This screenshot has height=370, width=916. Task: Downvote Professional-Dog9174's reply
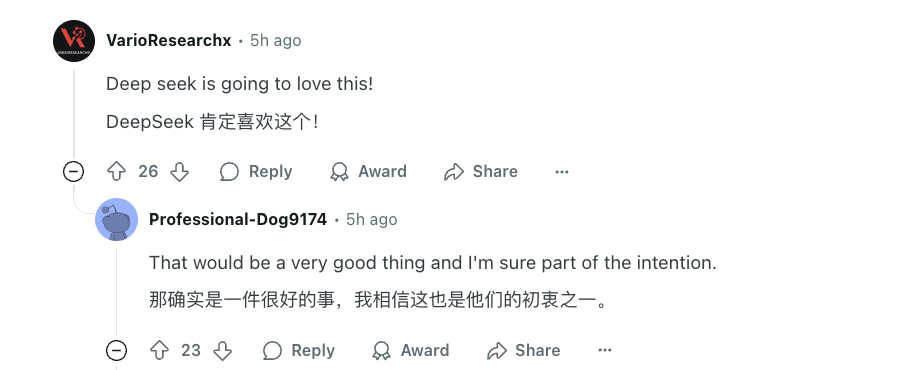[x=223, y=350]
